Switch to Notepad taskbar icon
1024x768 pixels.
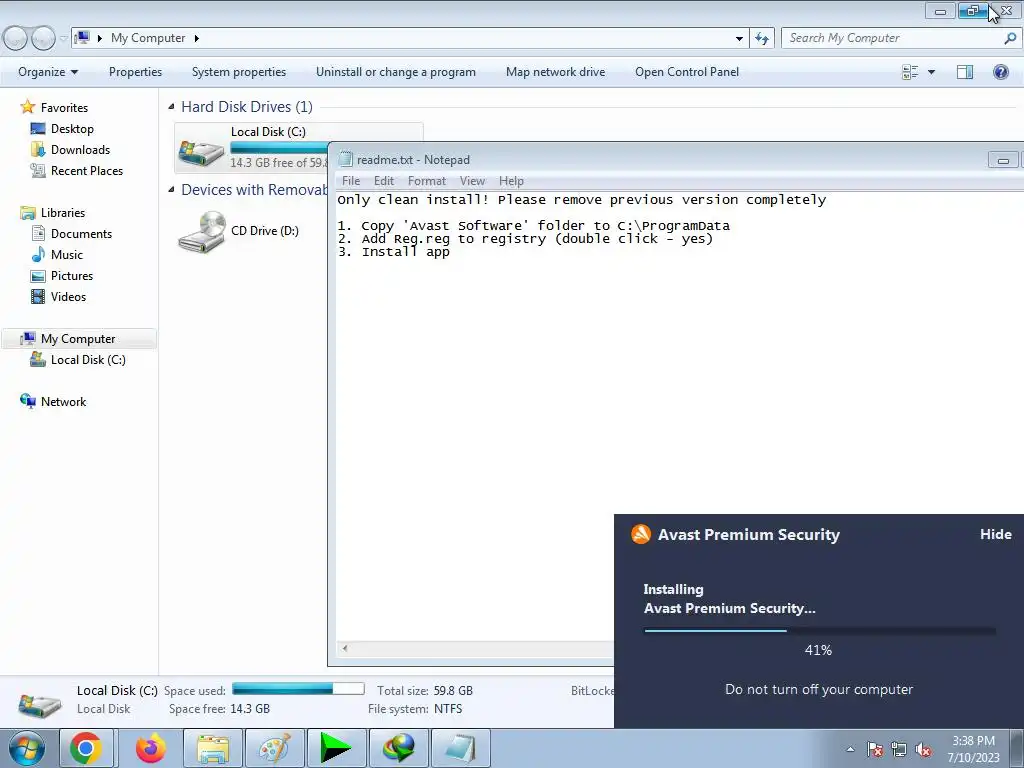460,748
